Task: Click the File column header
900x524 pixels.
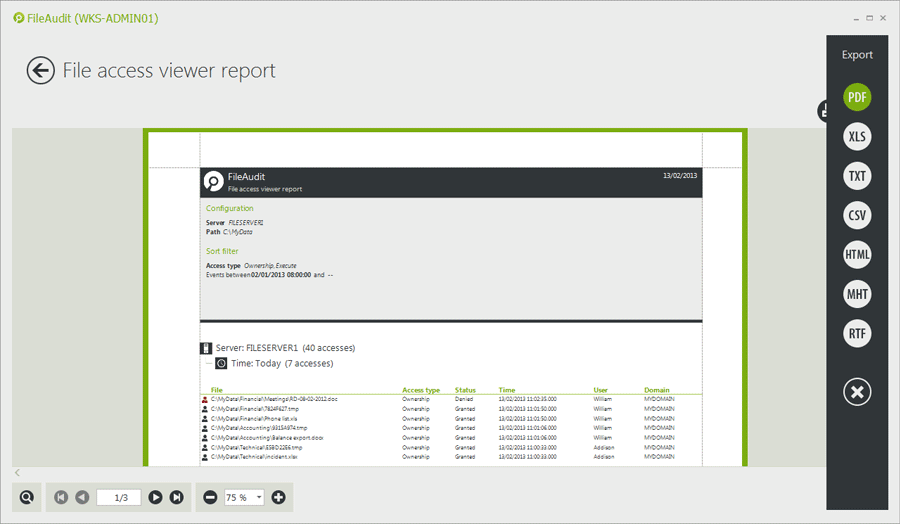Action: (216, 390)
